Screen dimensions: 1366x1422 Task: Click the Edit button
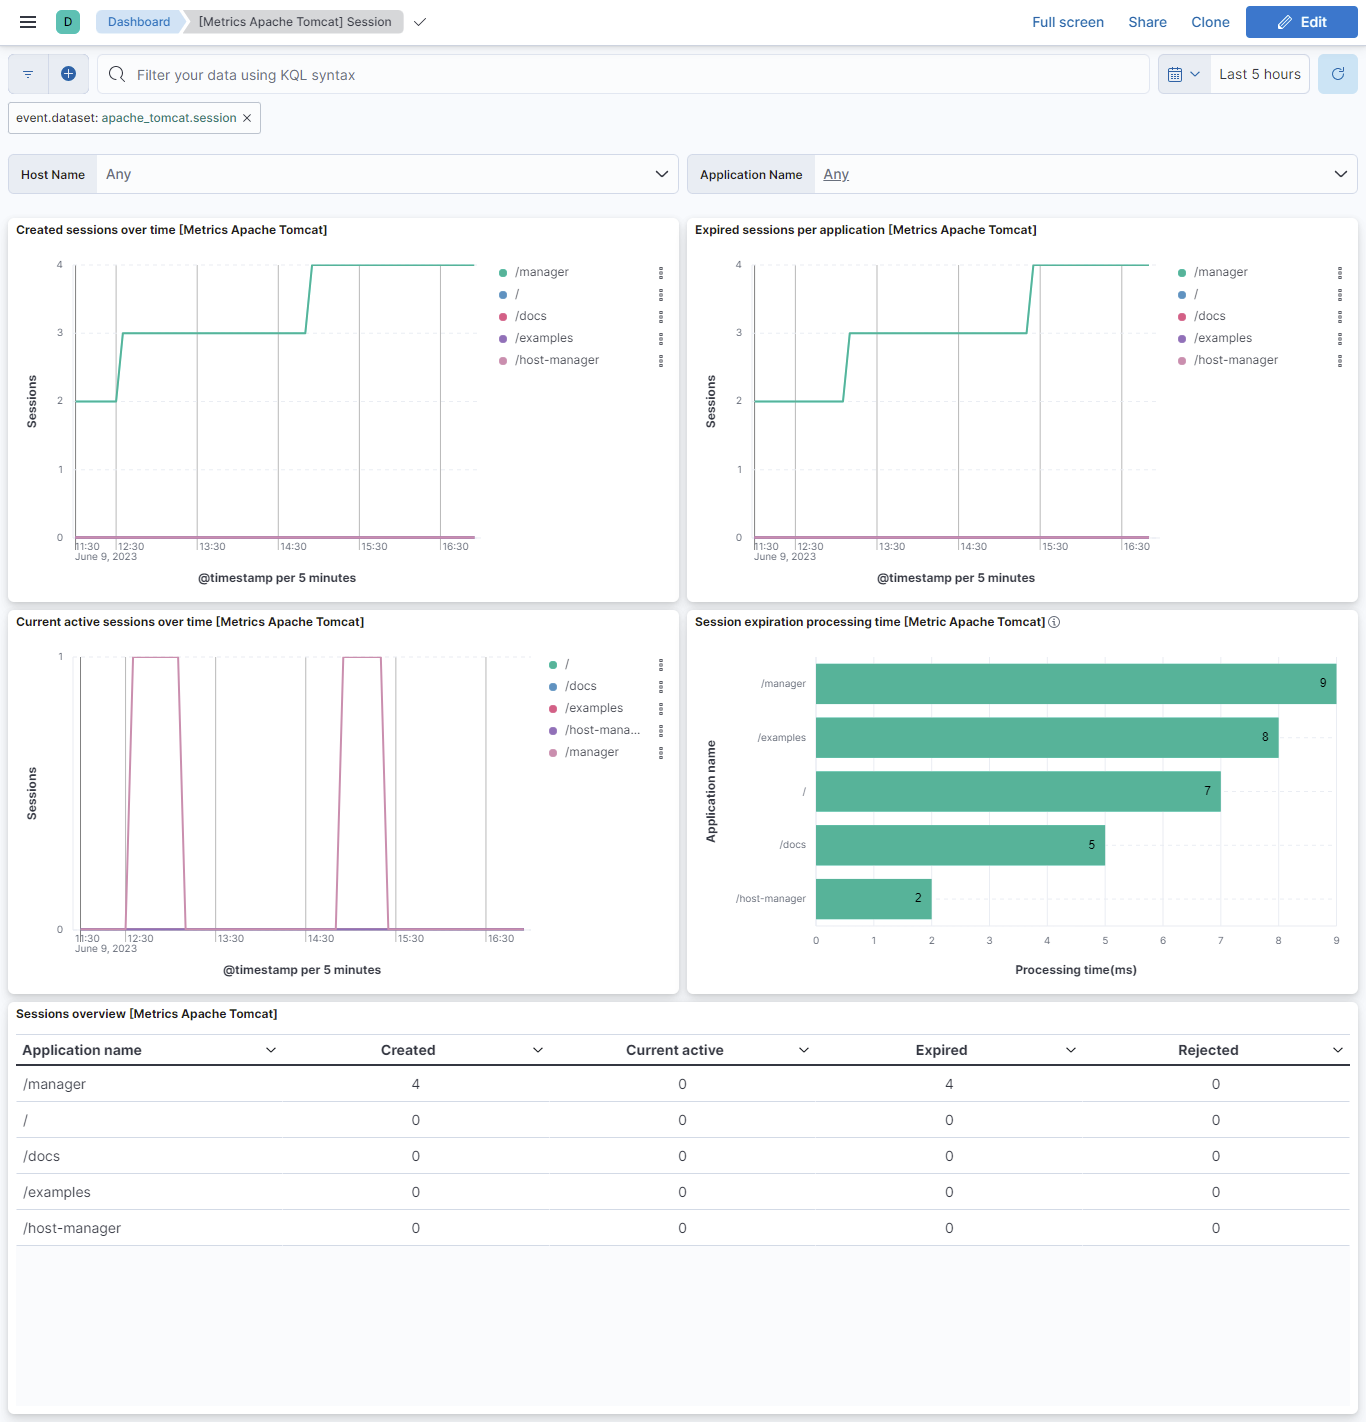(1301, 22)
